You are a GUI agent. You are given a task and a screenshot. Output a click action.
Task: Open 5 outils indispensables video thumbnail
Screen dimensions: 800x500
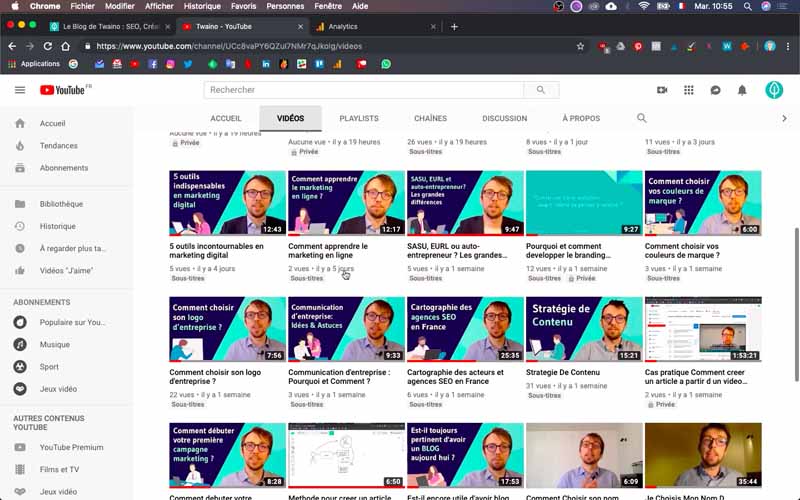coord(228,203)
